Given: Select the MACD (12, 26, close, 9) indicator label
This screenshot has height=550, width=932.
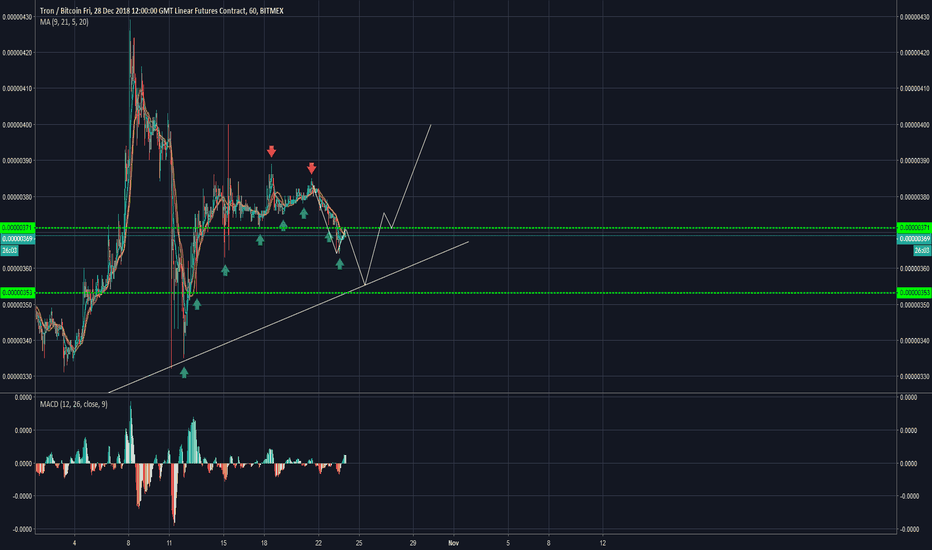Looking at the screenshot, I should pos(74,404).
